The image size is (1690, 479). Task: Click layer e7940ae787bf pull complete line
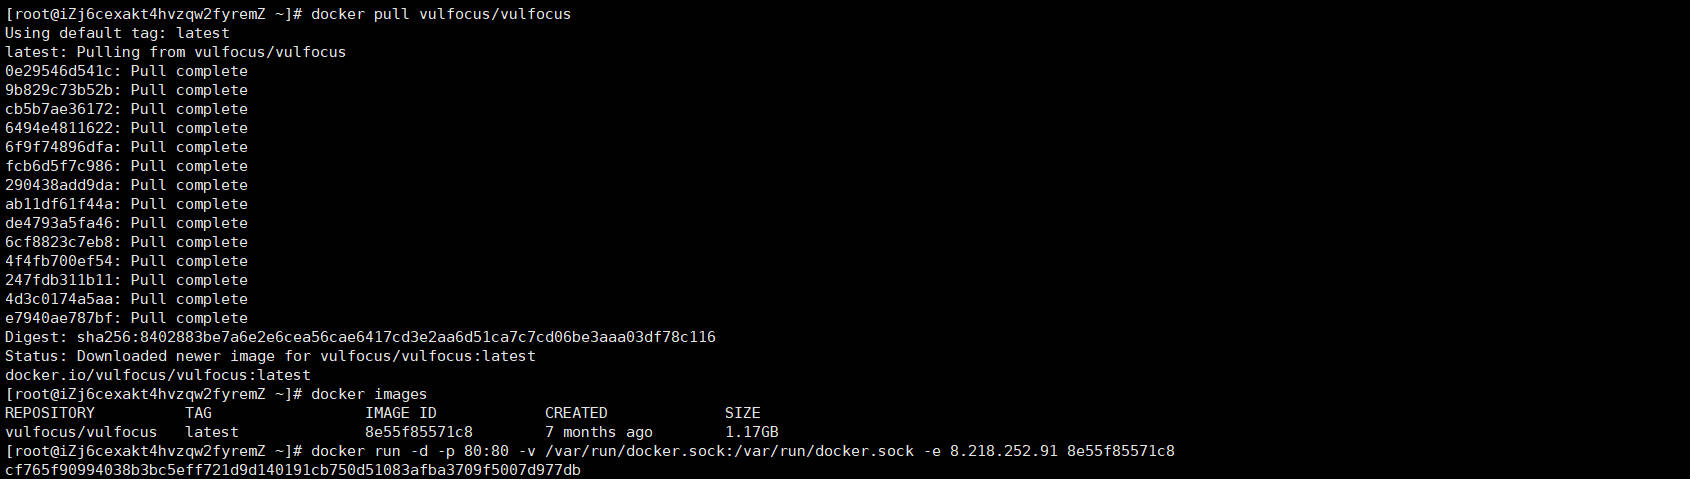(x=126, y=318)
